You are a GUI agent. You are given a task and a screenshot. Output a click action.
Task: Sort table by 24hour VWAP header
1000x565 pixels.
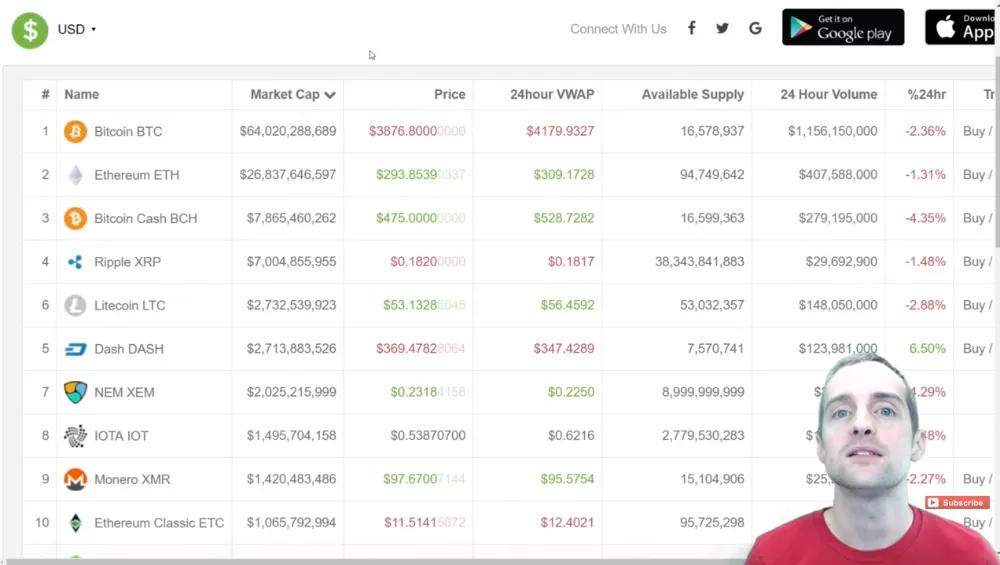click(x=552, y=94)
